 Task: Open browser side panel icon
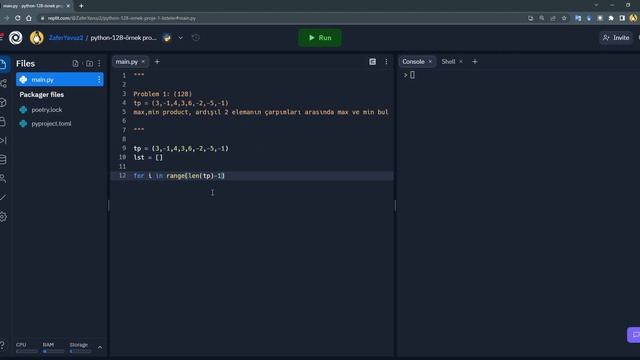pyautogui.click(x=622, y=18)
